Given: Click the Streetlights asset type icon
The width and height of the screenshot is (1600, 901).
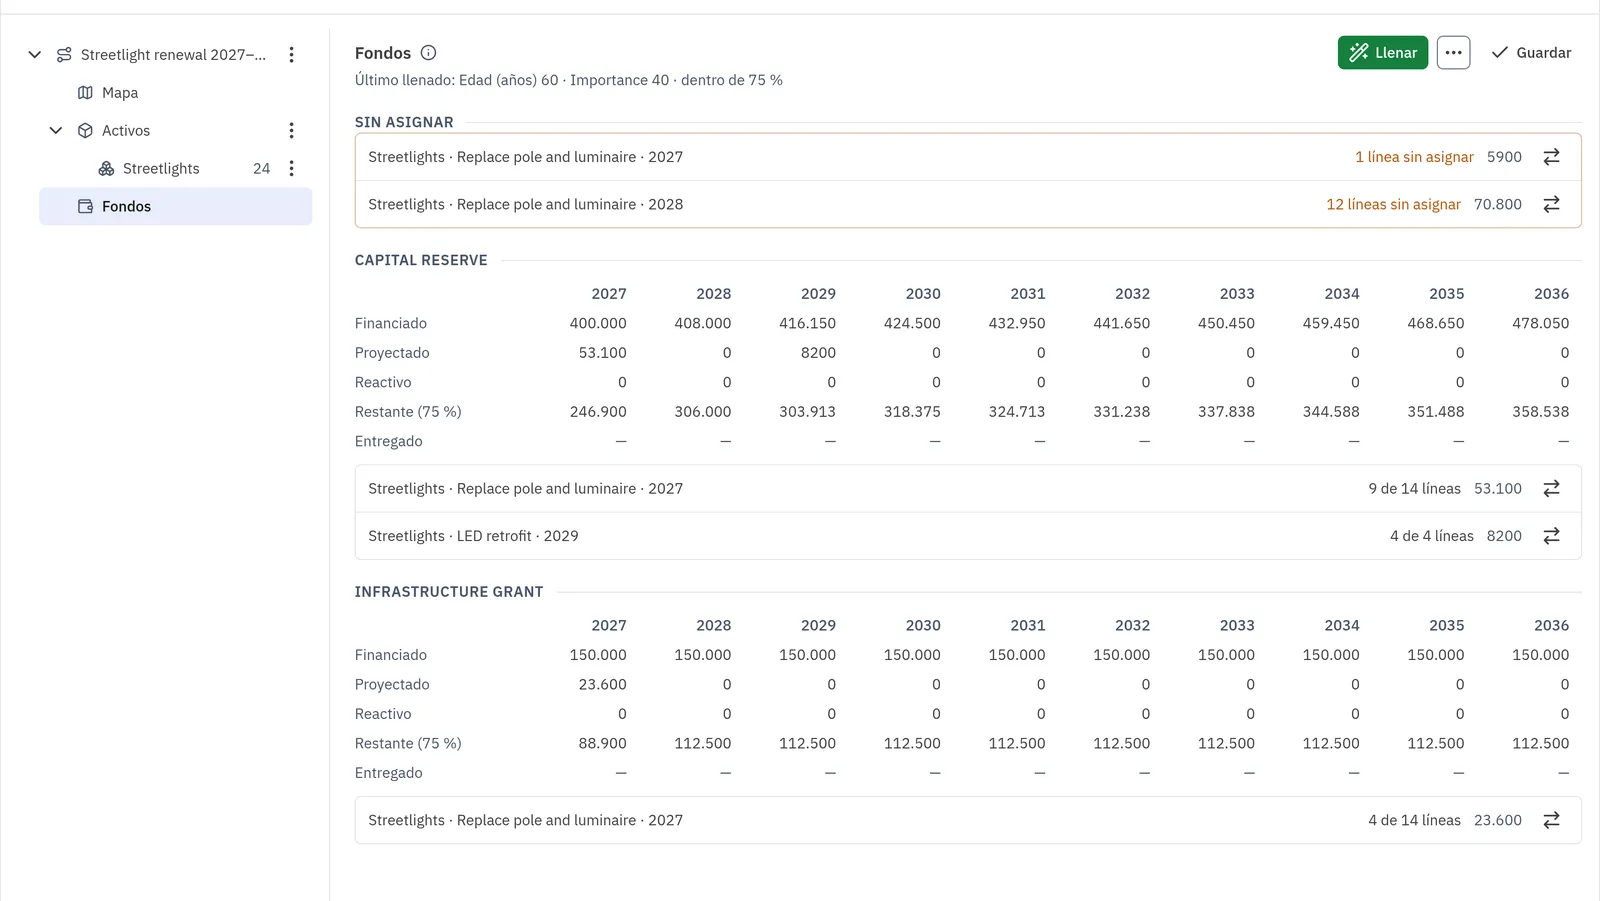Looking at the screenshot, I should pos(106,169).
